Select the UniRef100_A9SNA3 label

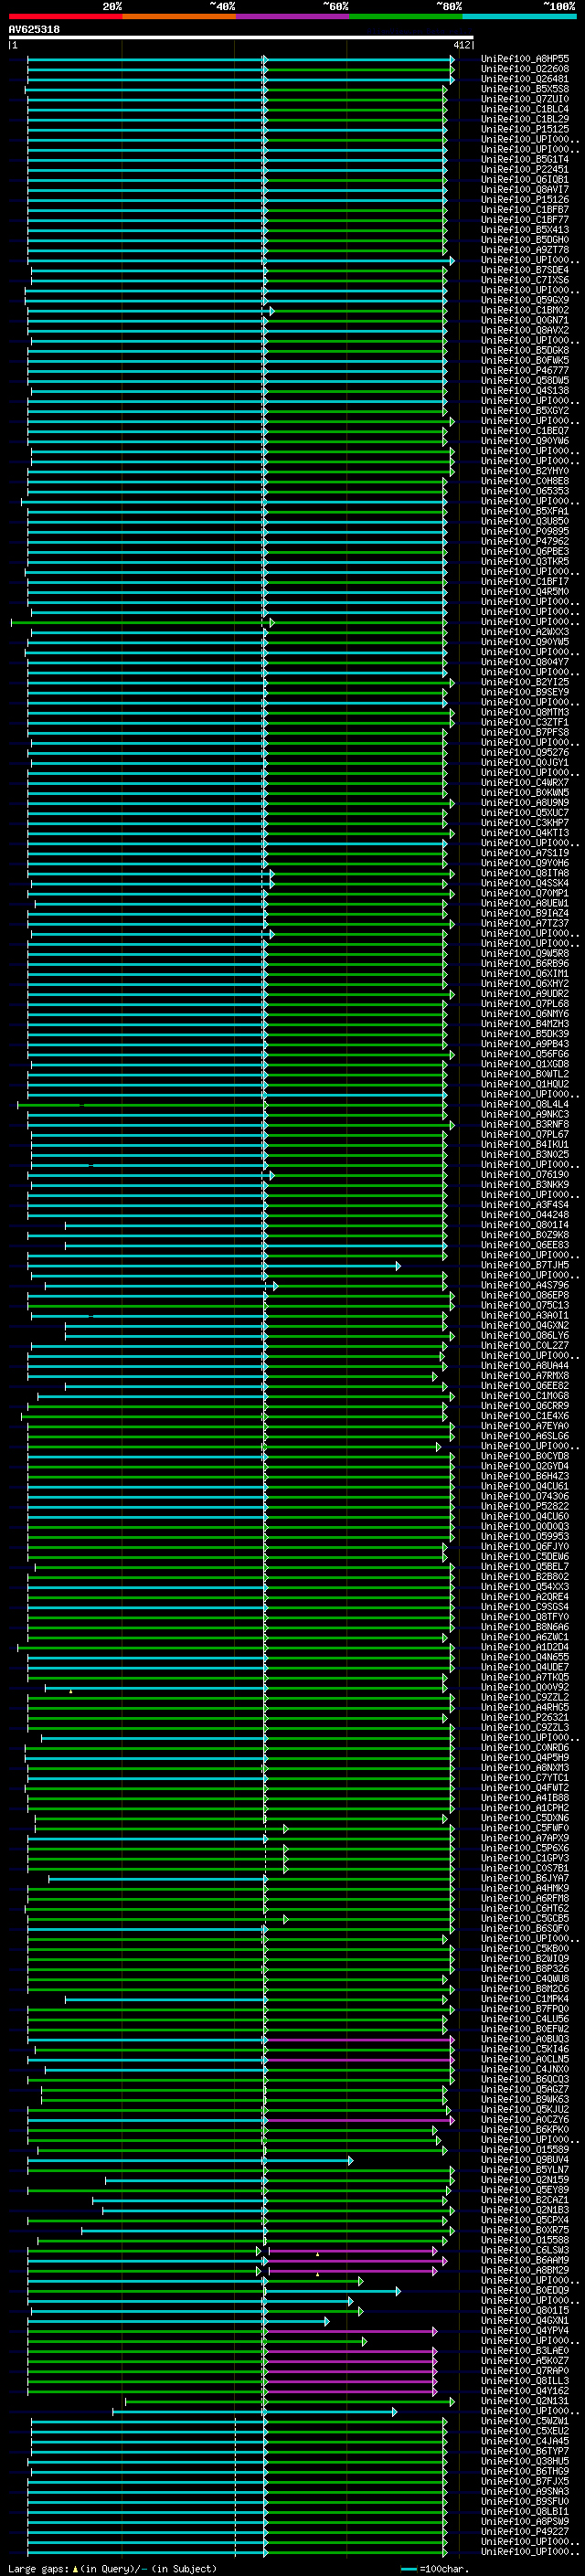525,2491
